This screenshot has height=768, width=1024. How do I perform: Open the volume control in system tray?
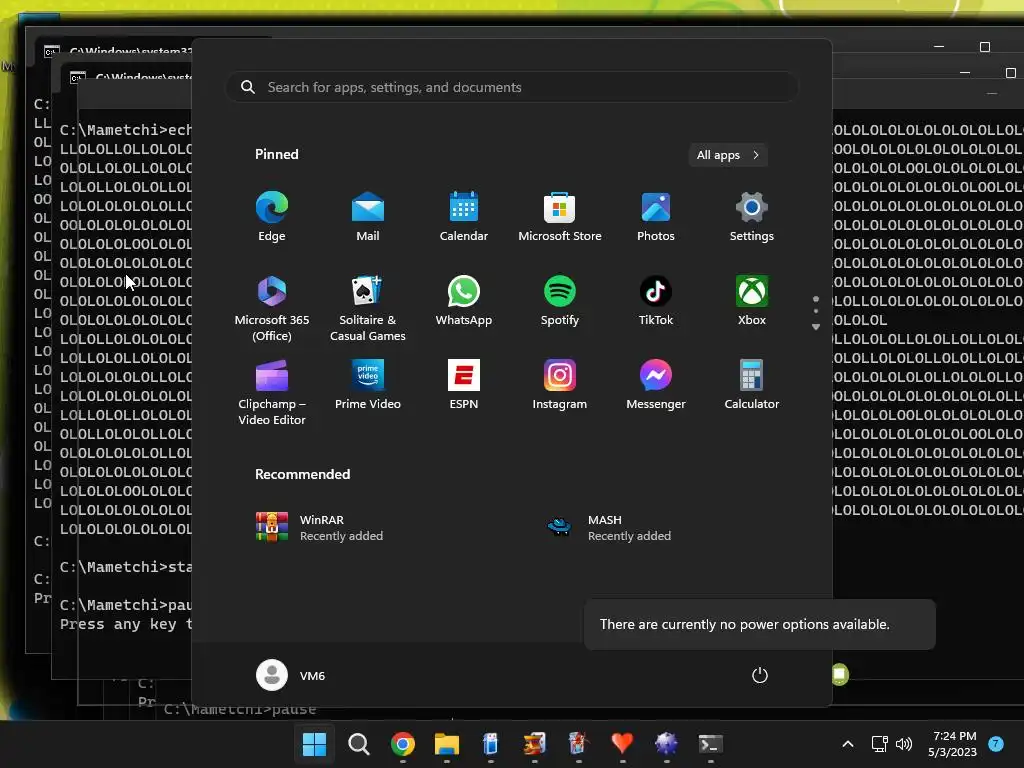click(x=904, y=744)
